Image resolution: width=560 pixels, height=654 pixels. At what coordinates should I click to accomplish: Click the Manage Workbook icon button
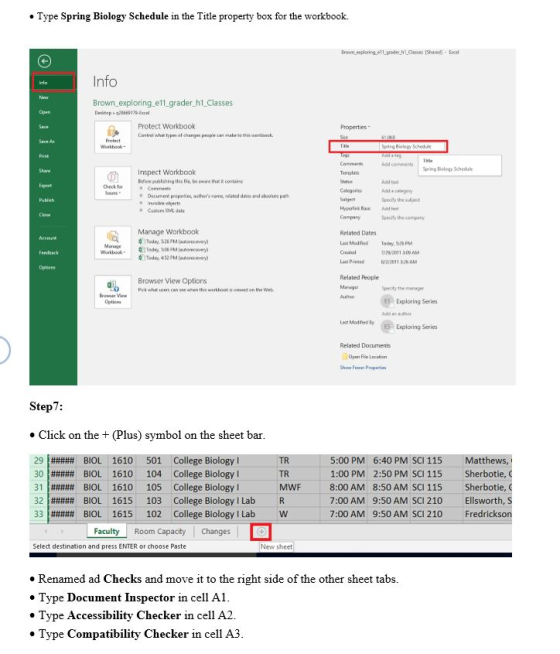tap(113, 243)
